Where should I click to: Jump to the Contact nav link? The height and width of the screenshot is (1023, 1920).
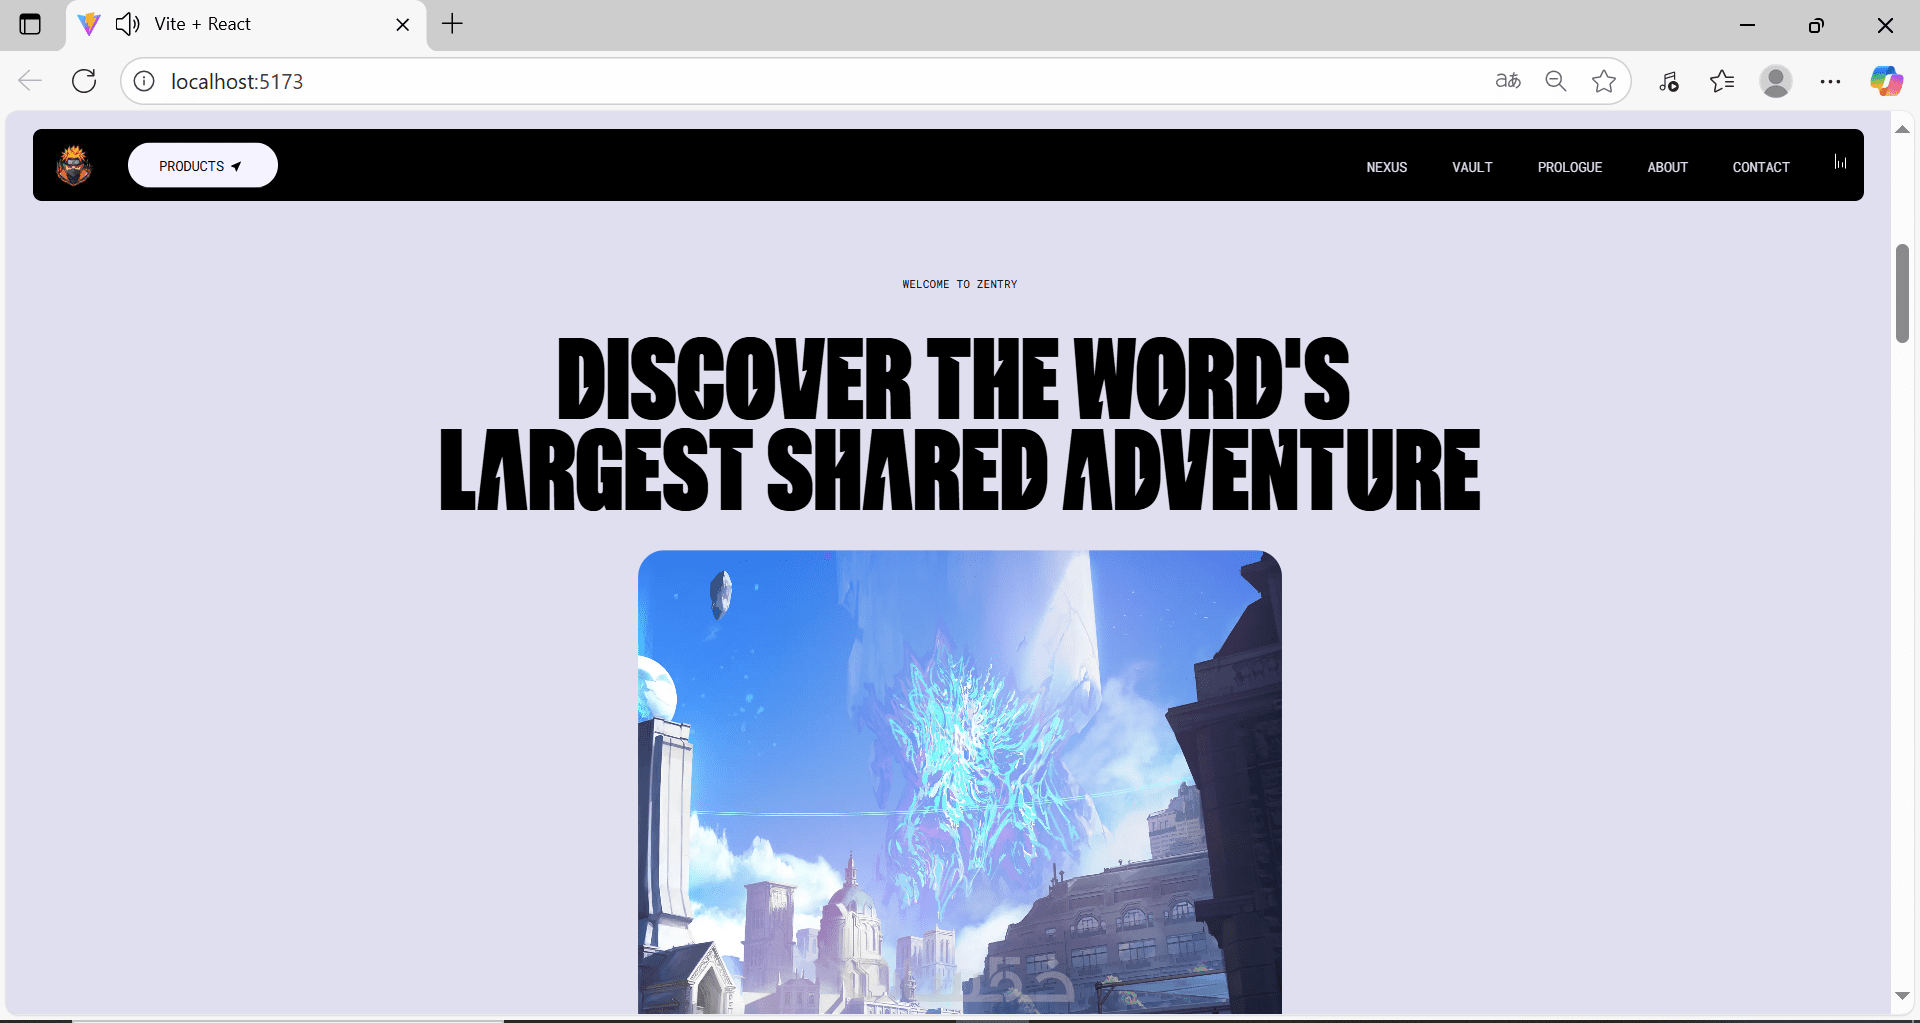pyautogui.click(x=1761, y=167)
